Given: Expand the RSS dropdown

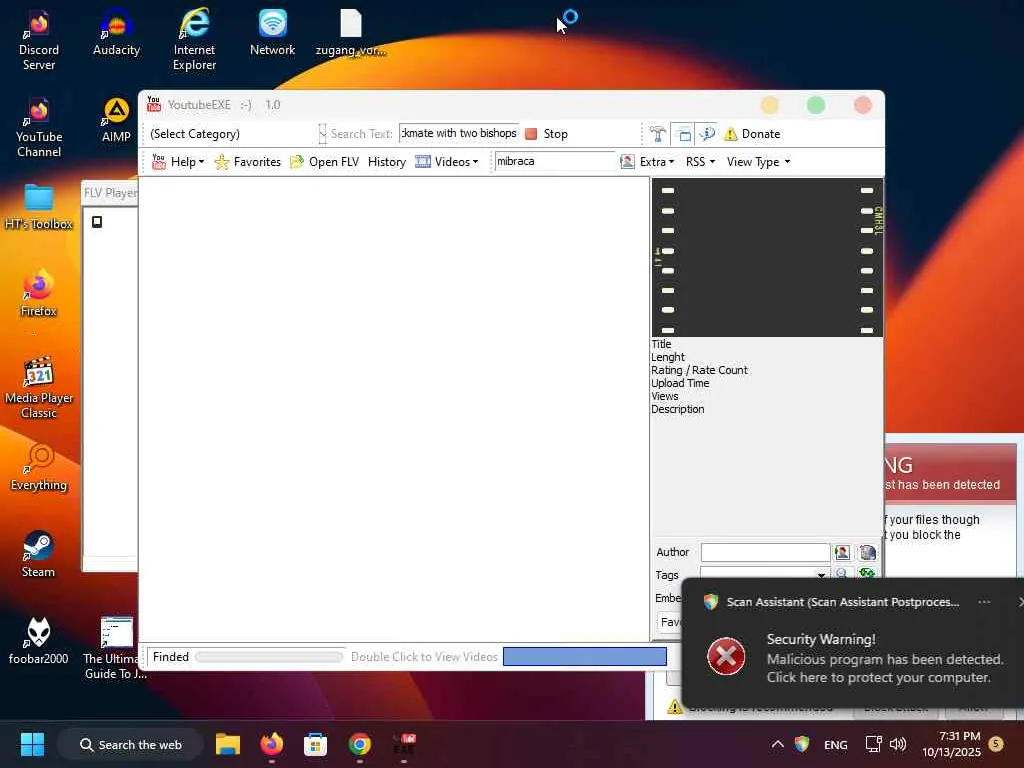Looking at the screenshot, I should [x=700, y=161].
